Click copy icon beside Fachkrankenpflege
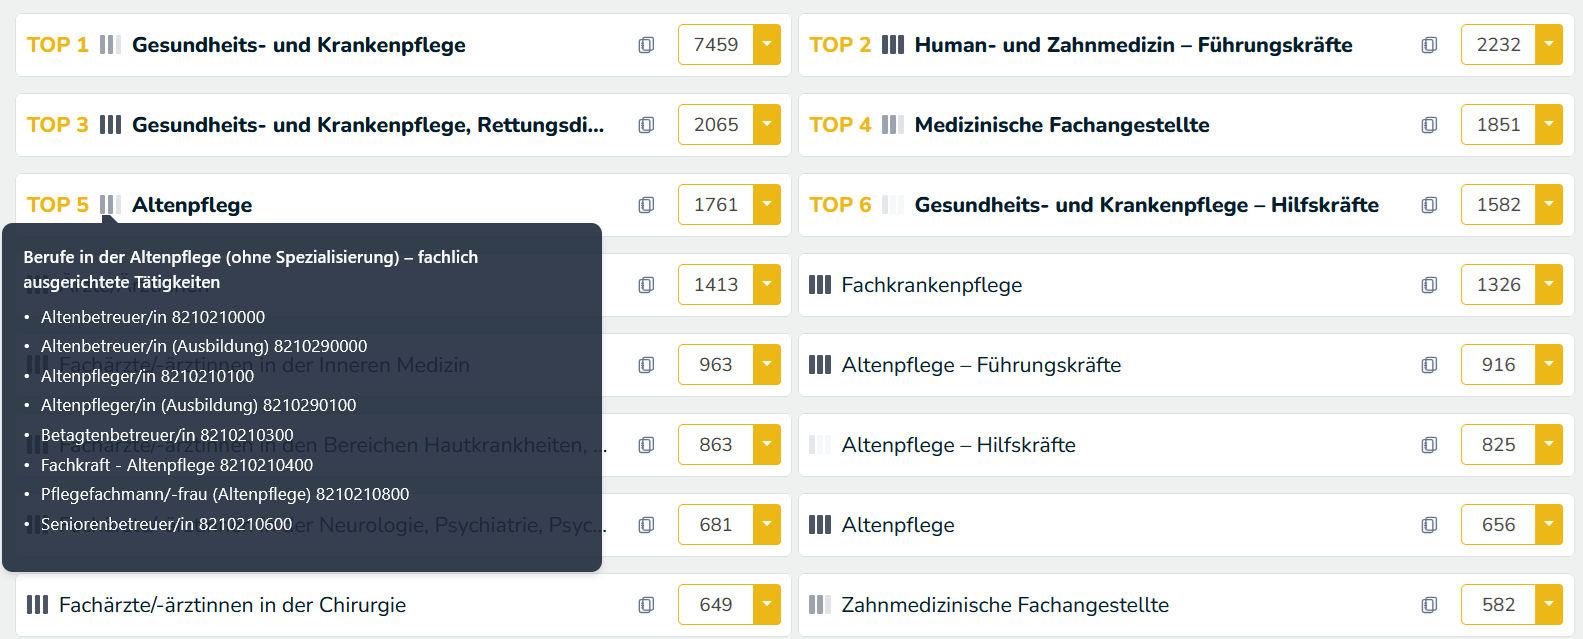Viewport: 1583px width, 639px height. 1429,285
